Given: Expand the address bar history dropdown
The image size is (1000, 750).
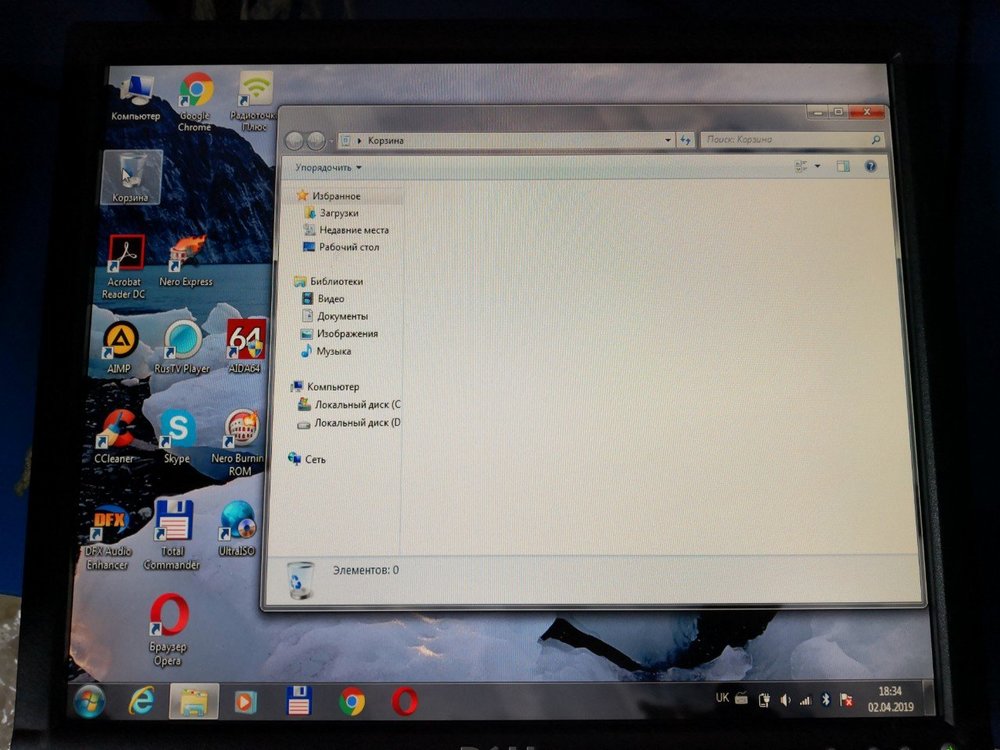Looking at the screenshot, I should [668, 141].
